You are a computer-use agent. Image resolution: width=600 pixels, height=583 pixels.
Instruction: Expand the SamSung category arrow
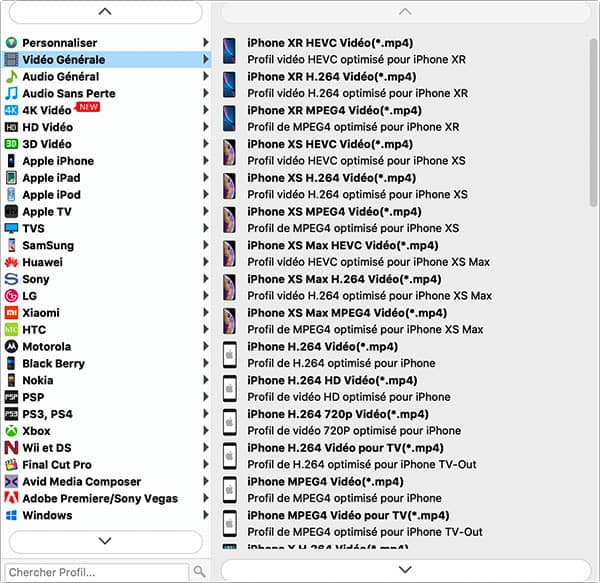[x=206, y=245]
